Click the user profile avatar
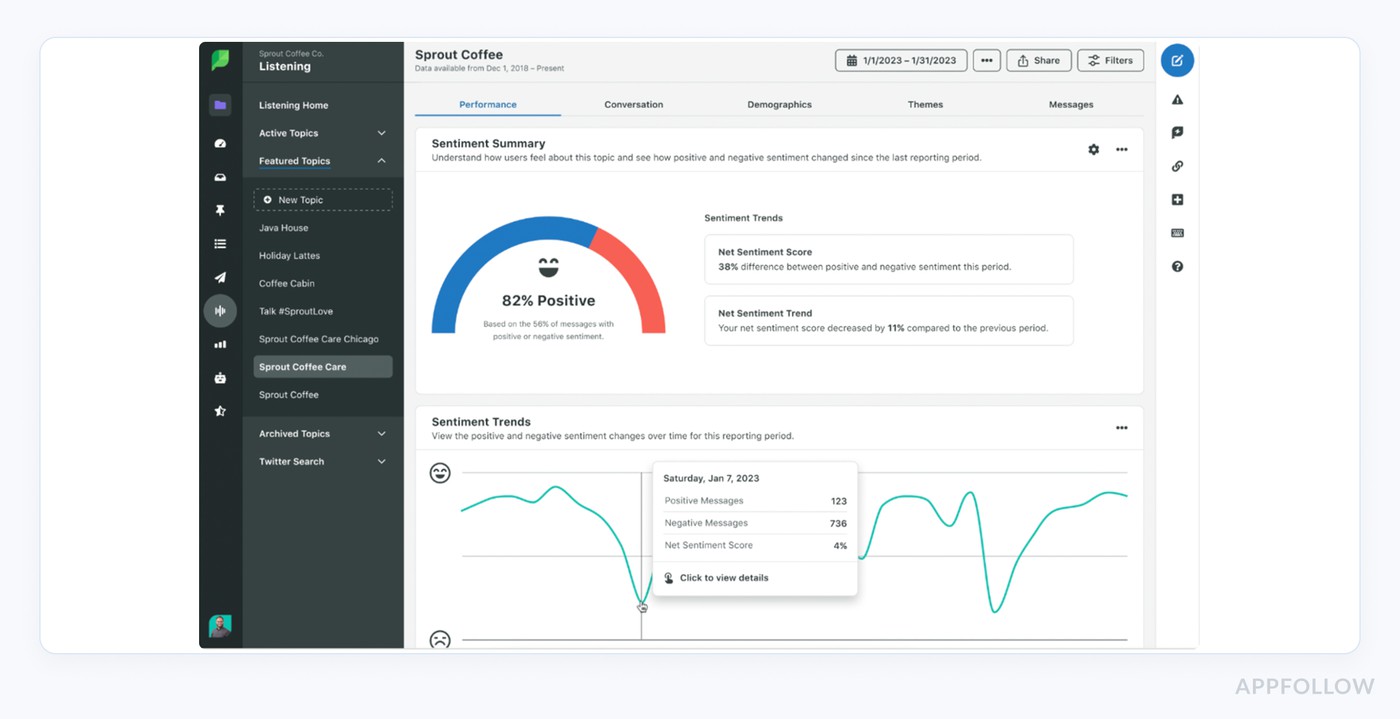Viewport: 1400px width, 719px height. tap(220, 627)
